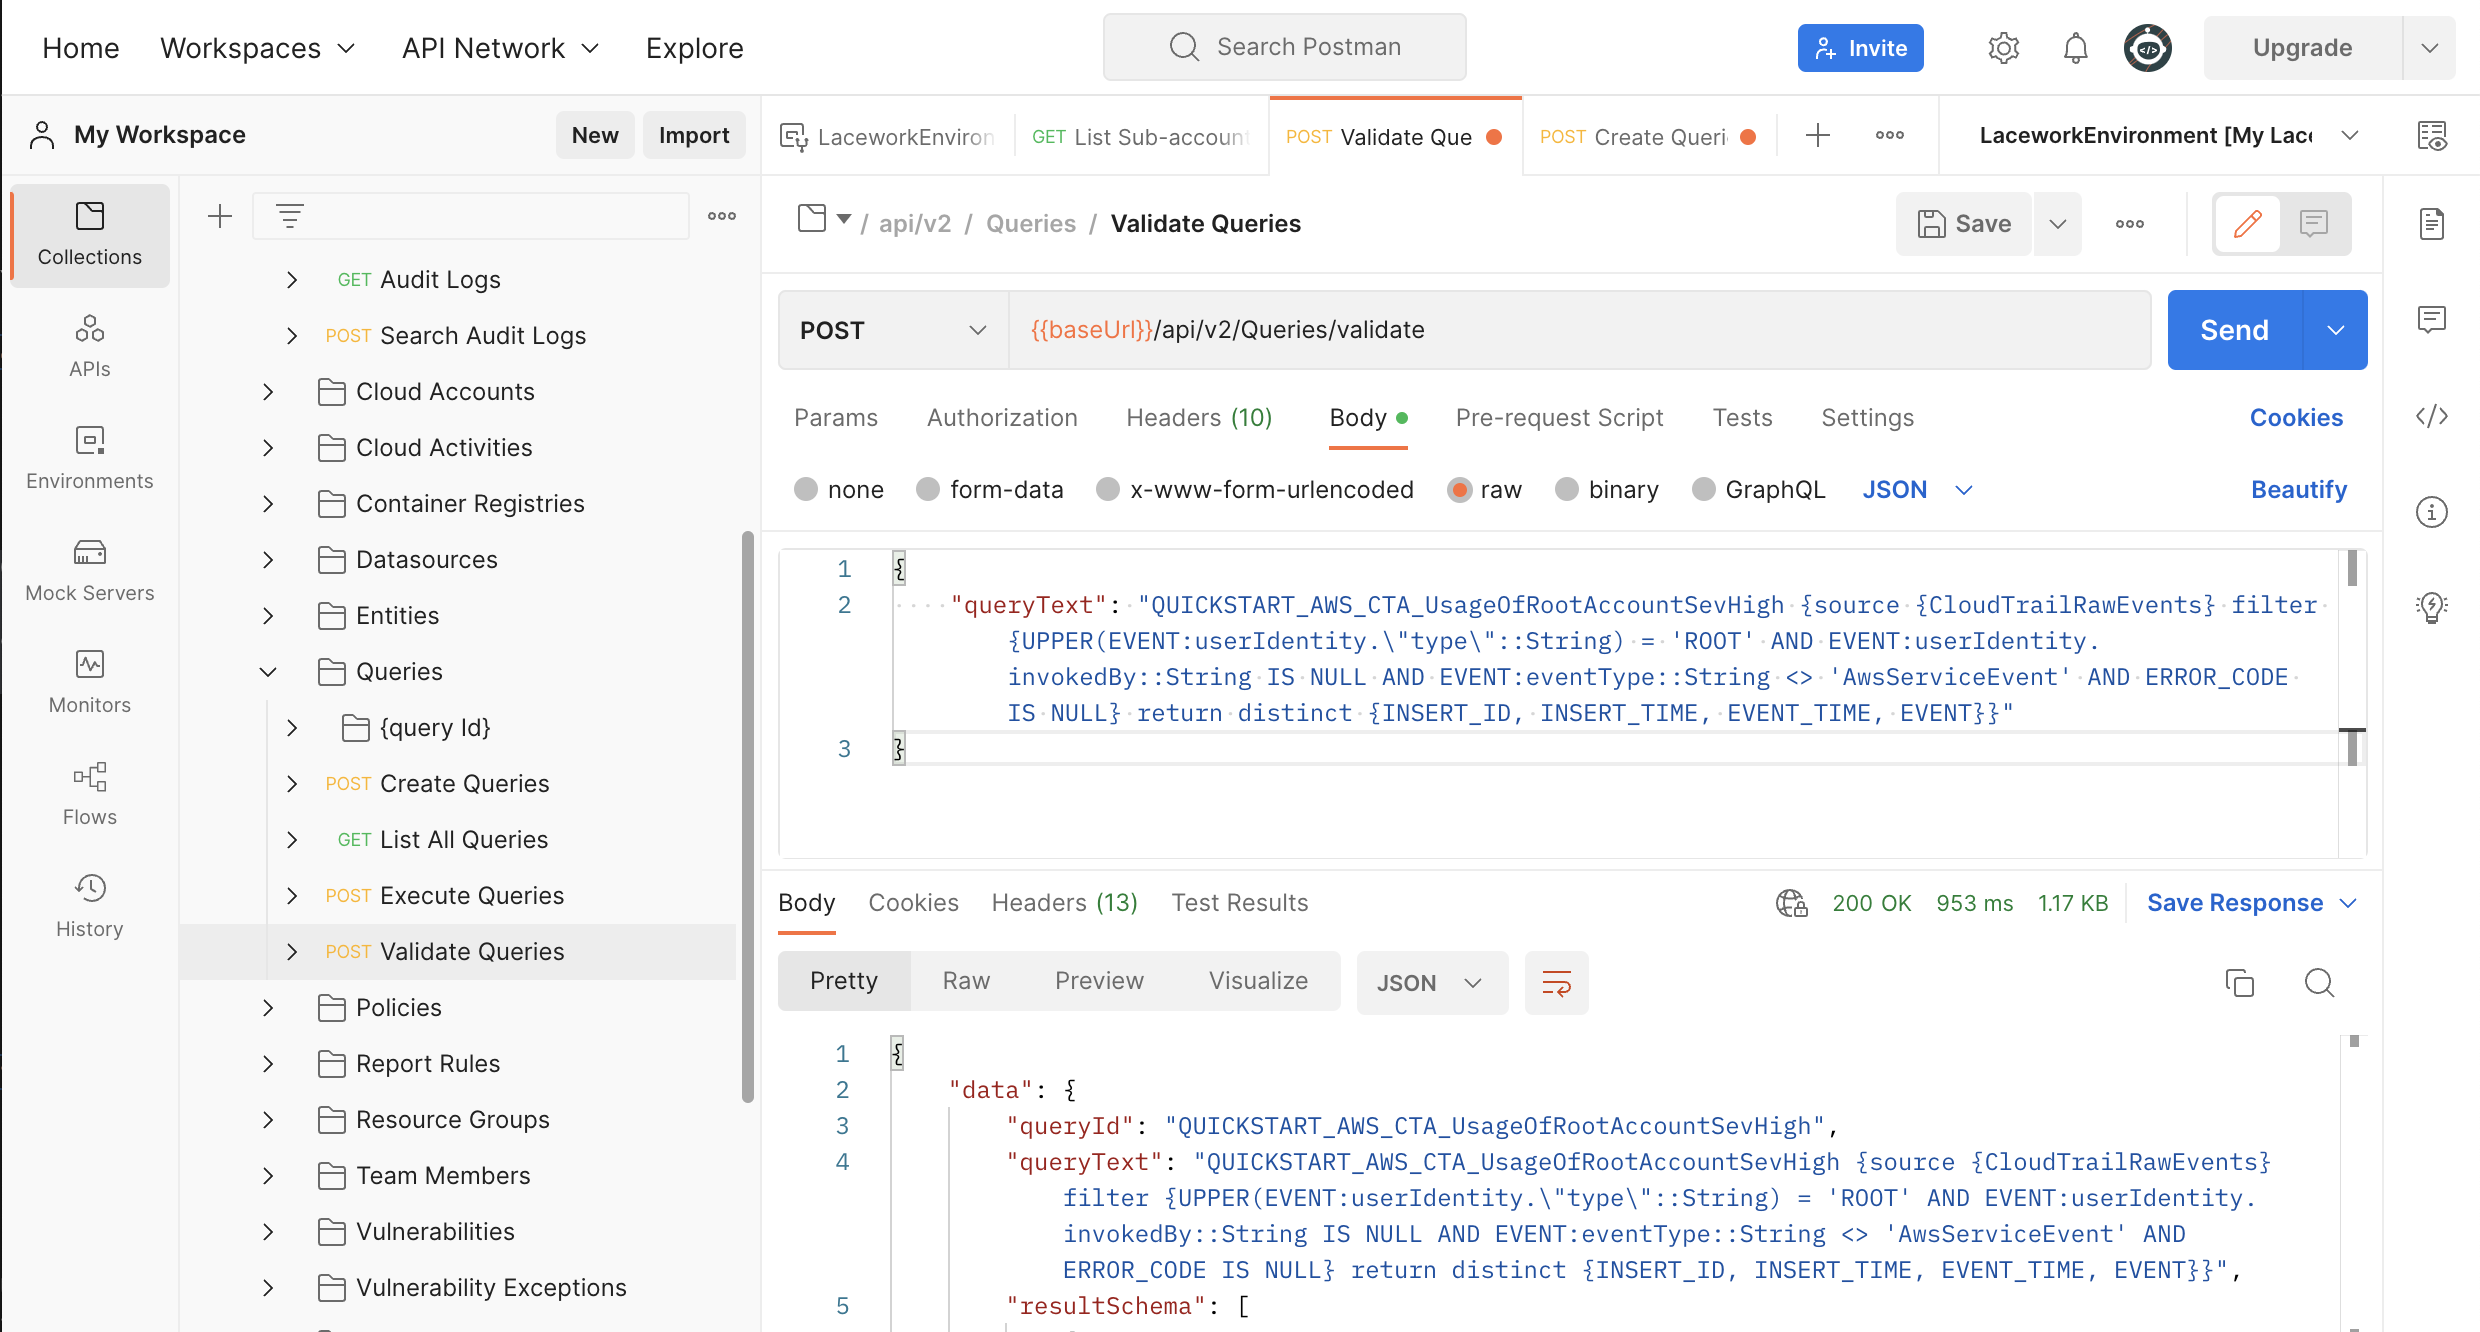Click the Send button to execute request
2480x1332 pixels.
click(2236, 328)
